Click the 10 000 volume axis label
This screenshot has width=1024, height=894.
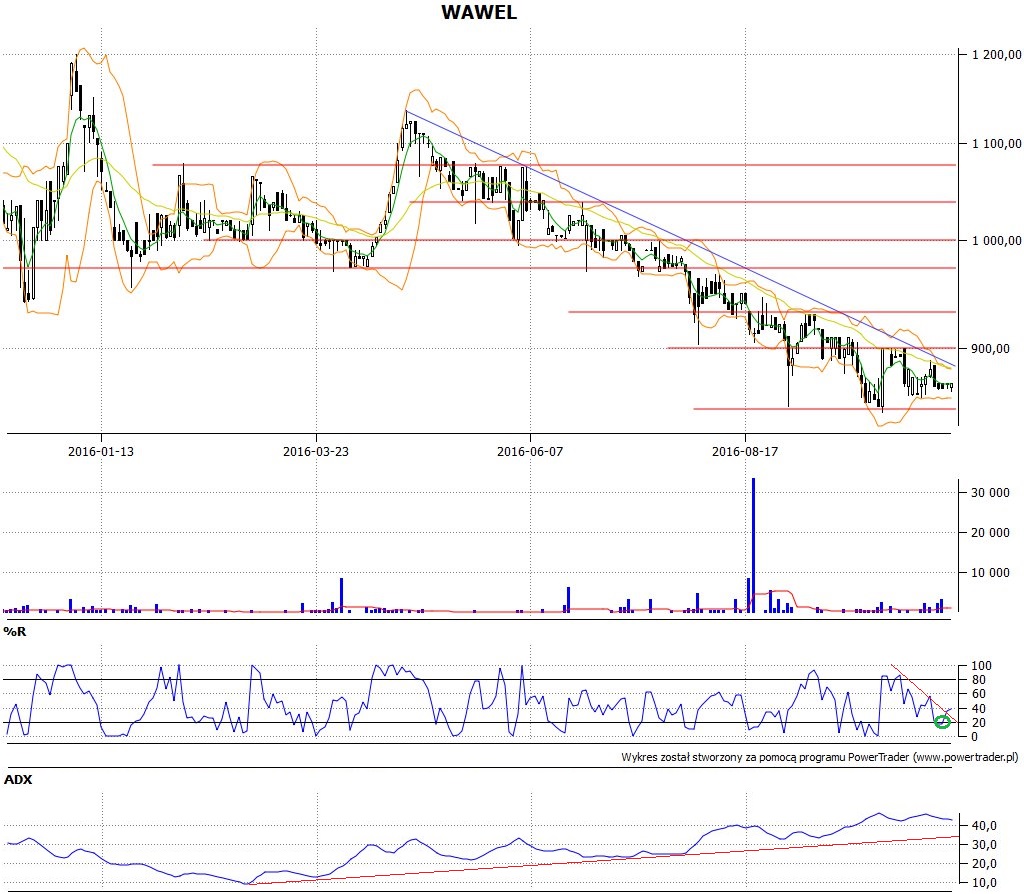[990, 573]
